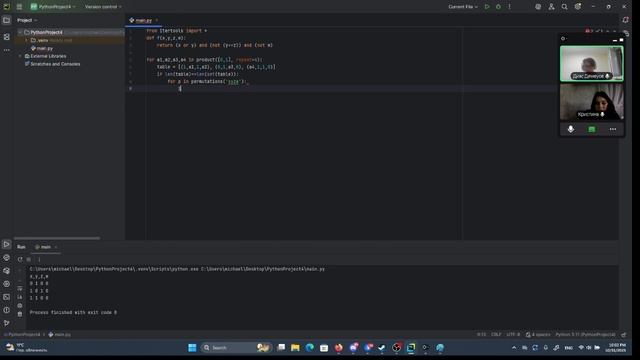Open the Project view options dropdown
Image resolution: width=640 pixels, height=360 pixels.
(x=27, y=20)
